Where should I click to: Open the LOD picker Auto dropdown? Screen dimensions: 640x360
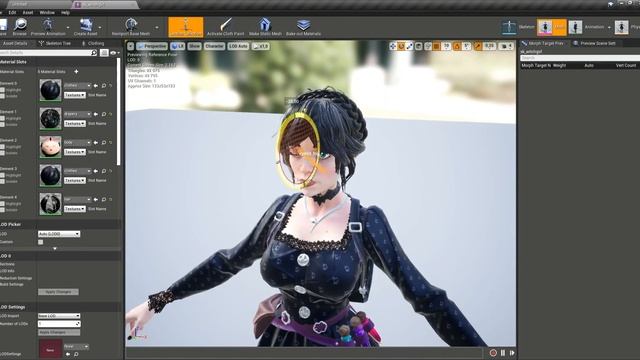pyautogui.click(x=59, y=234)
